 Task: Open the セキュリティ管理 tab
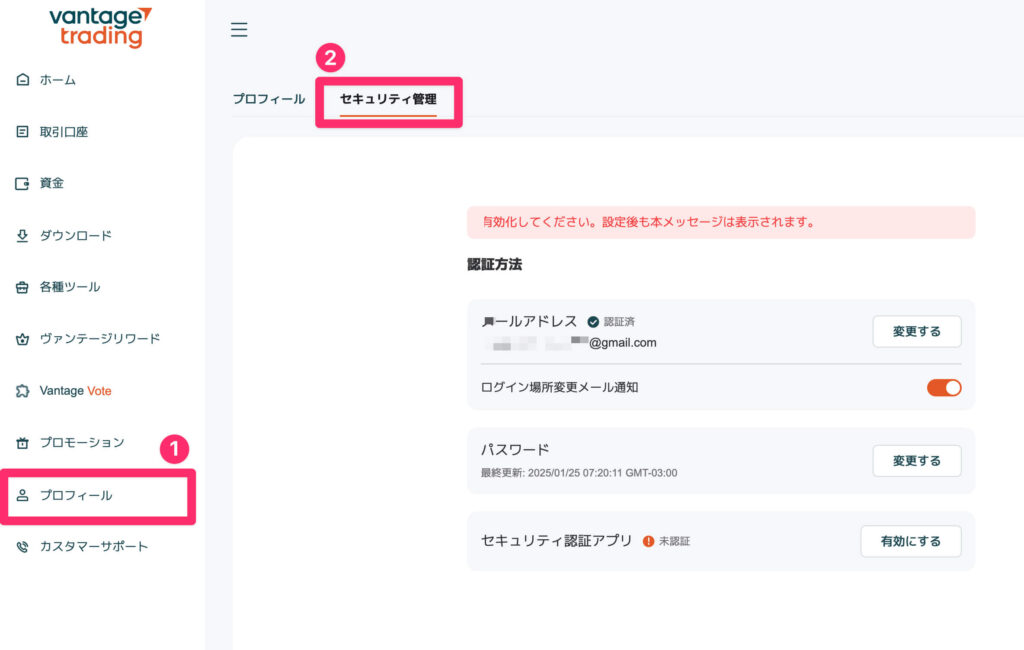click(389, 100)
